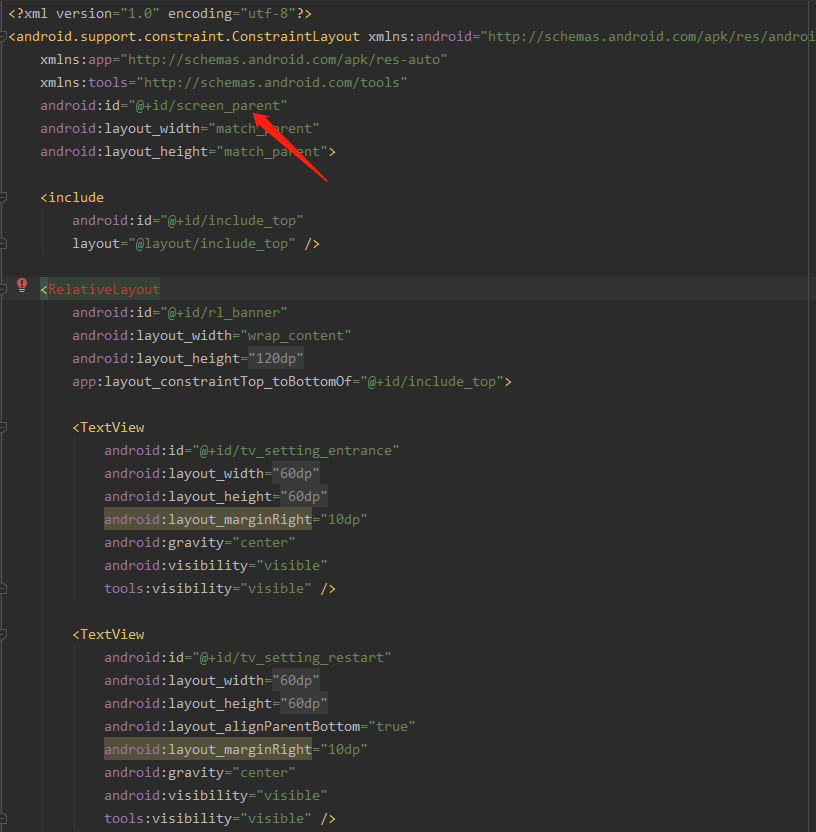Click the layout_alignParentBottom attribute
This screenshot has width=816, height=832.
coord(232,726)
